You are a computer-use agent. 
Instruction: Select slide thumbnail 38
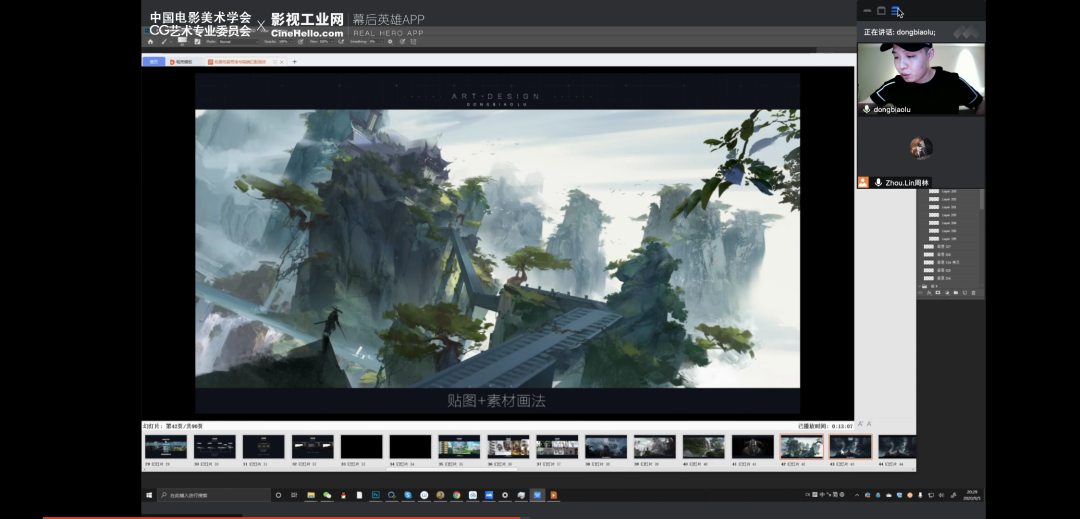(x=606, y=447)
